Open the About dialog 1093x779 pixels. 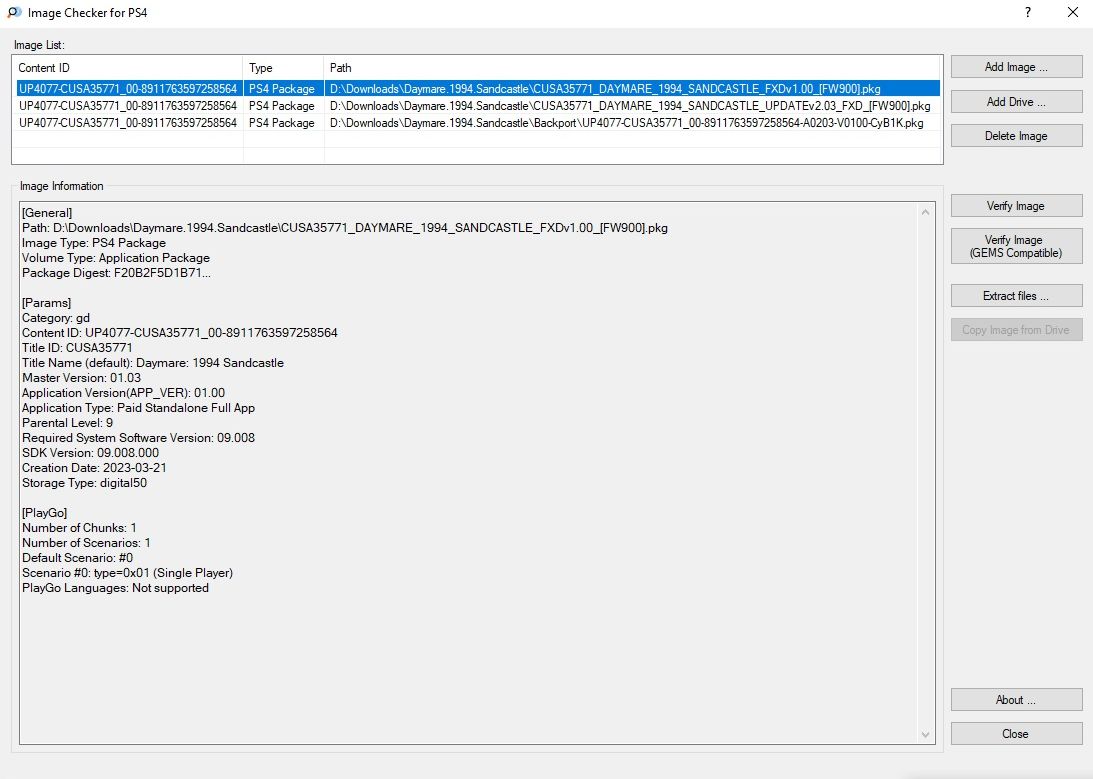coord(1016,700)
